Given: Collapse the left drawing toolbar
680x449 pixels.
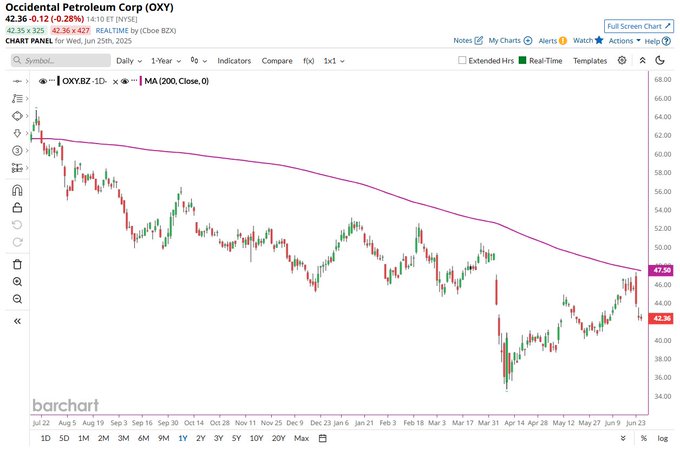Looking at the screenshot, I should click(x=17, y=320).
